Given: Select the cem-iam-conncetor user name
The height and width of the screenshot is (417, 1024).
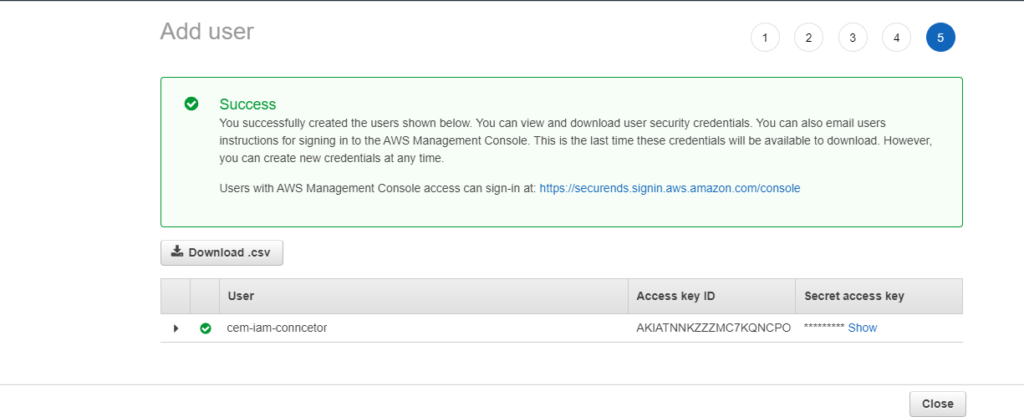Looking at the screenshot, I should [277, 328].
